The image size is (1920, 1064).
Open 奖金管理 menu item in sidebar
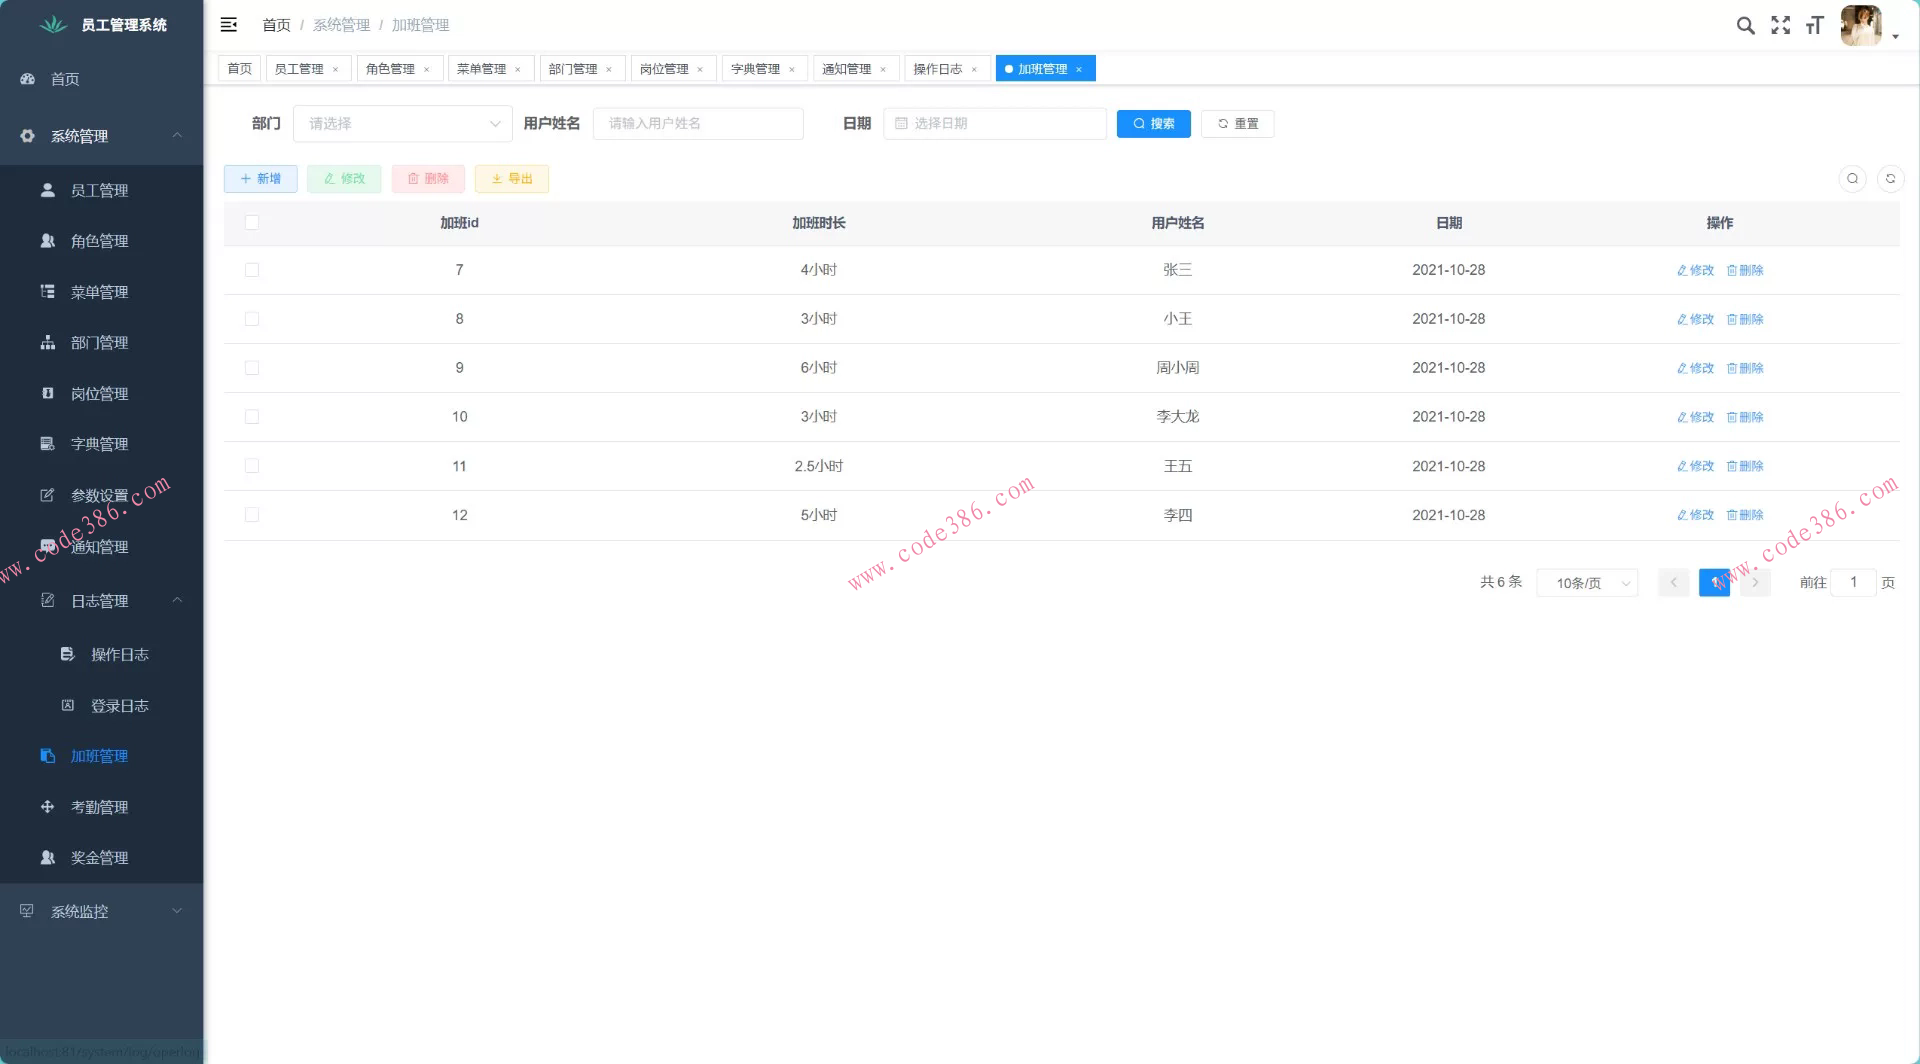[x=99, y=858]
